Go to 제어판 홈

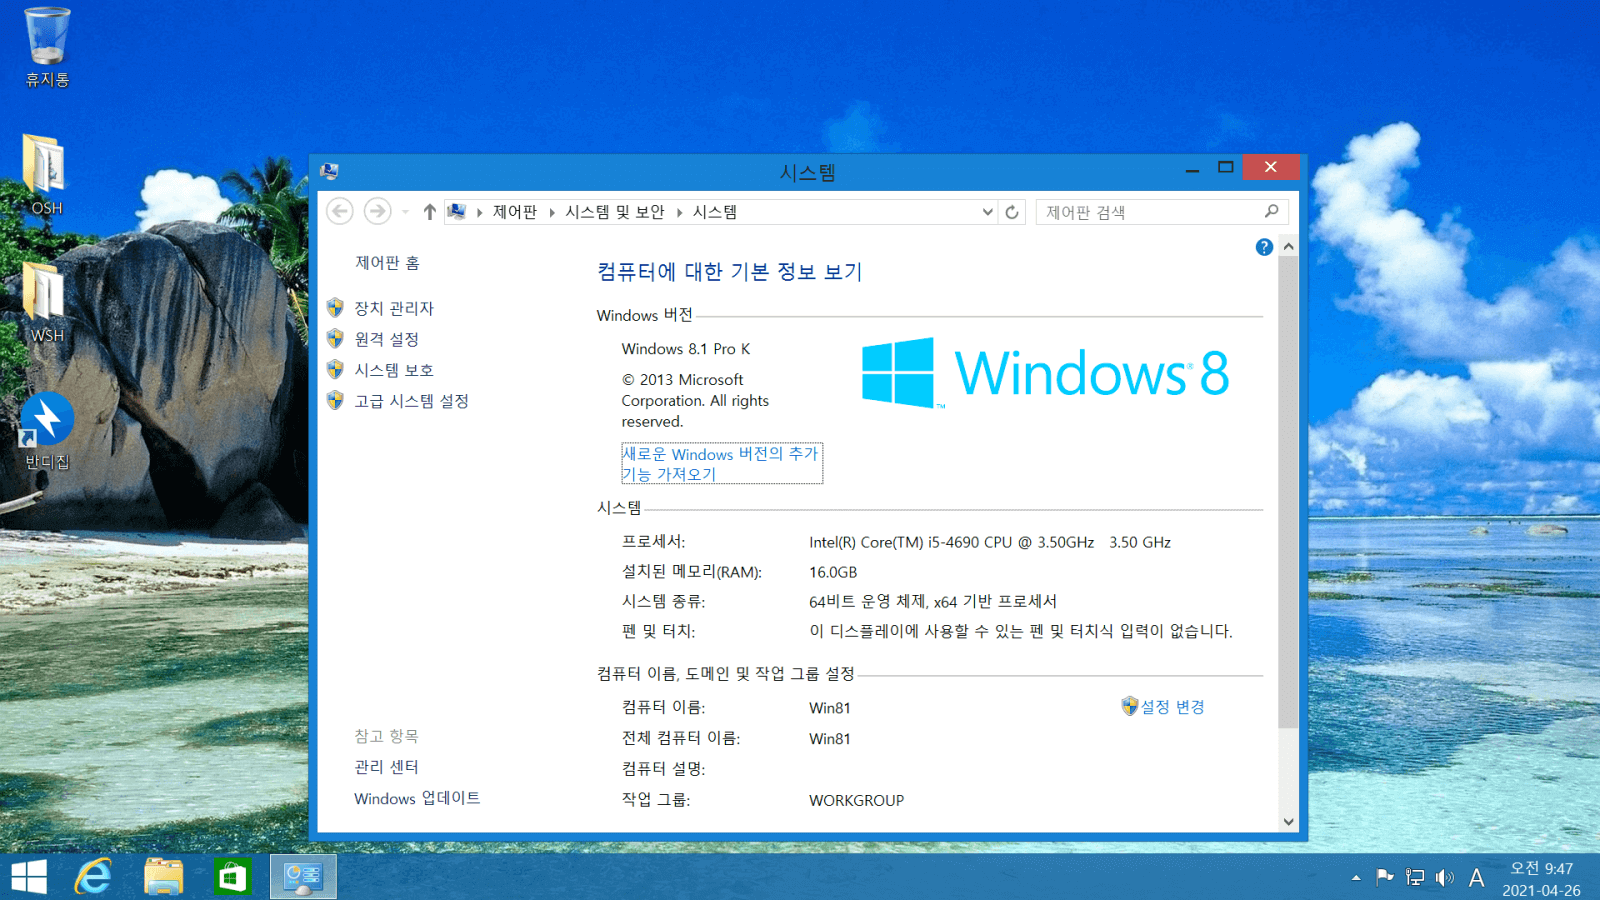(387, 263)
